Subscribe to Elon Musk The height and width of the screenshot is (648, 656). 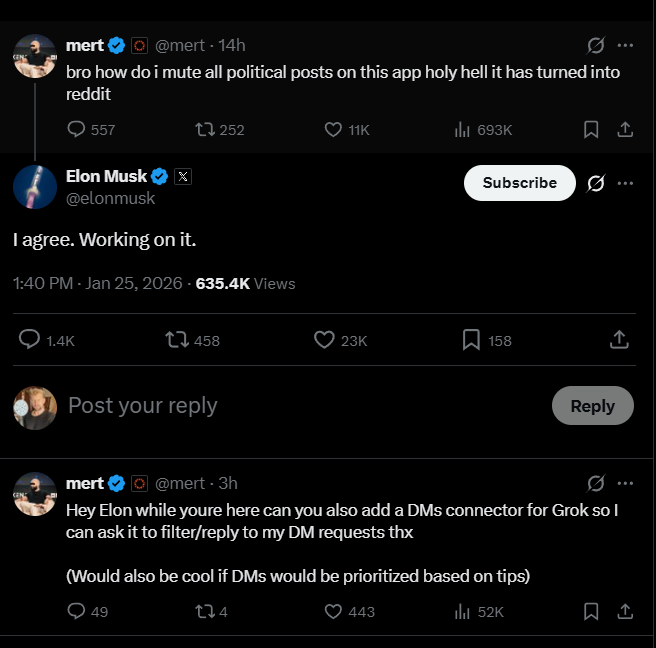pyautogui.click(x=519, y=183)
